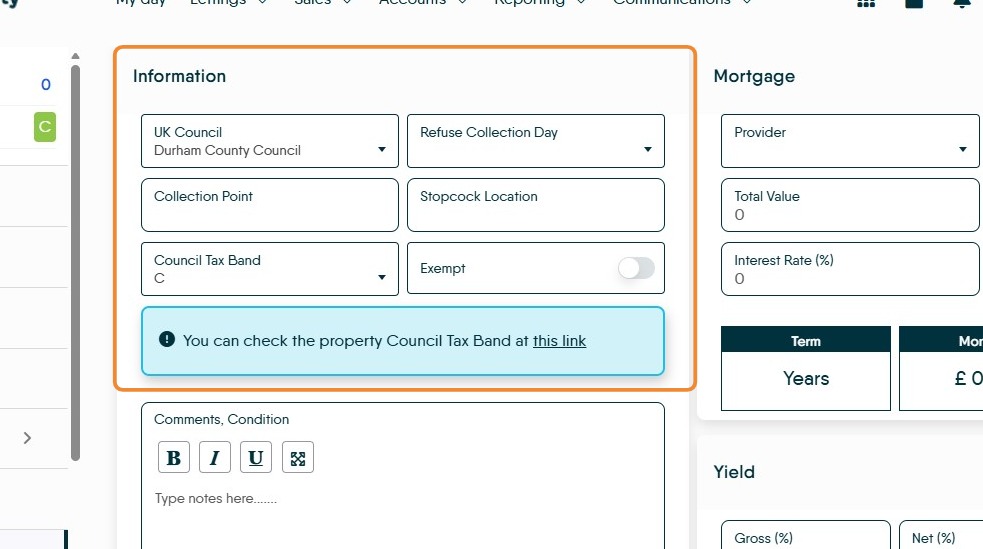Image resolution: width=983 pixels, height=549 pixels.
Task: Open the UK Council dropdown
Action: 270,141
